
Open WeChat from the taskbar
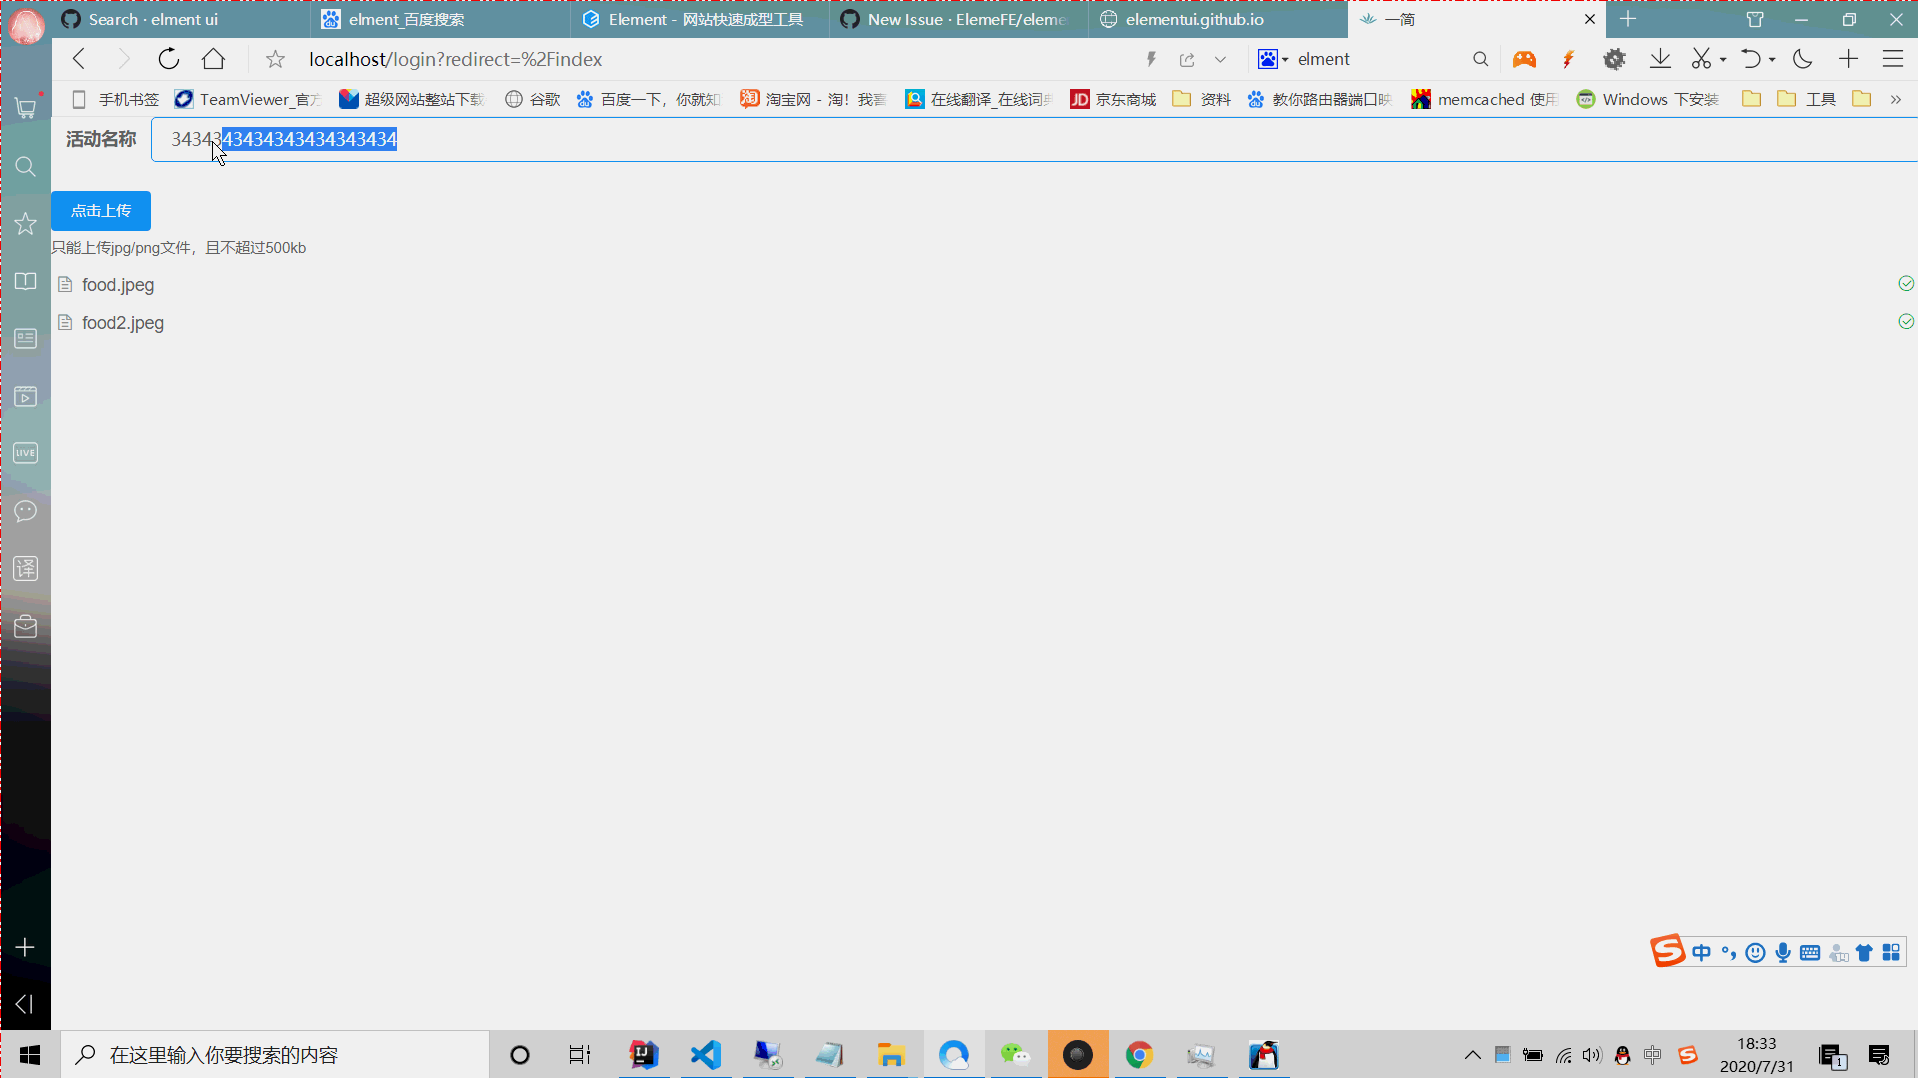click(1015, 1055)
